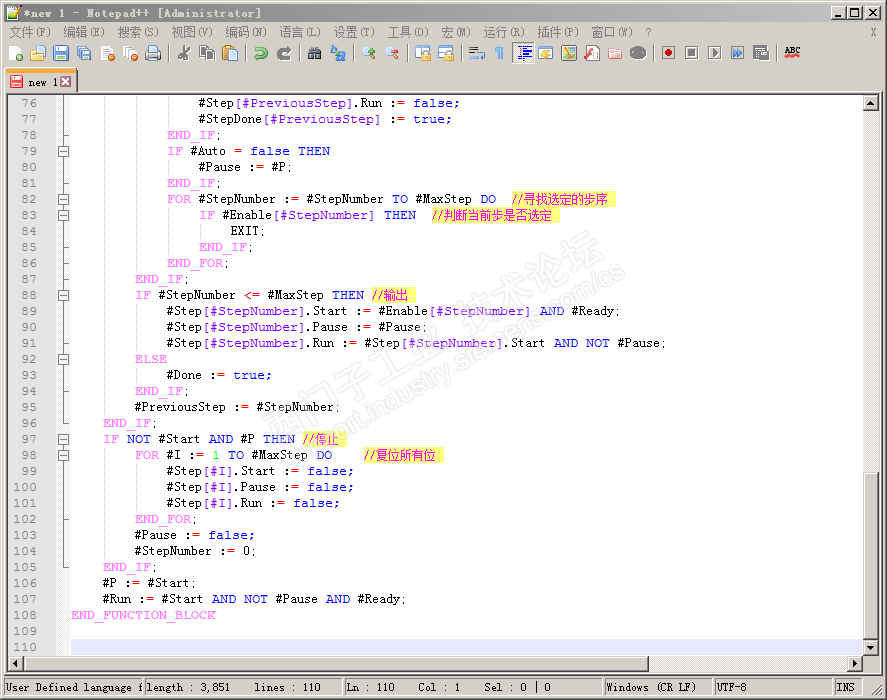Click the Print toolbar icon
This screenshot has height=700, width=887.
click(153, 53)
